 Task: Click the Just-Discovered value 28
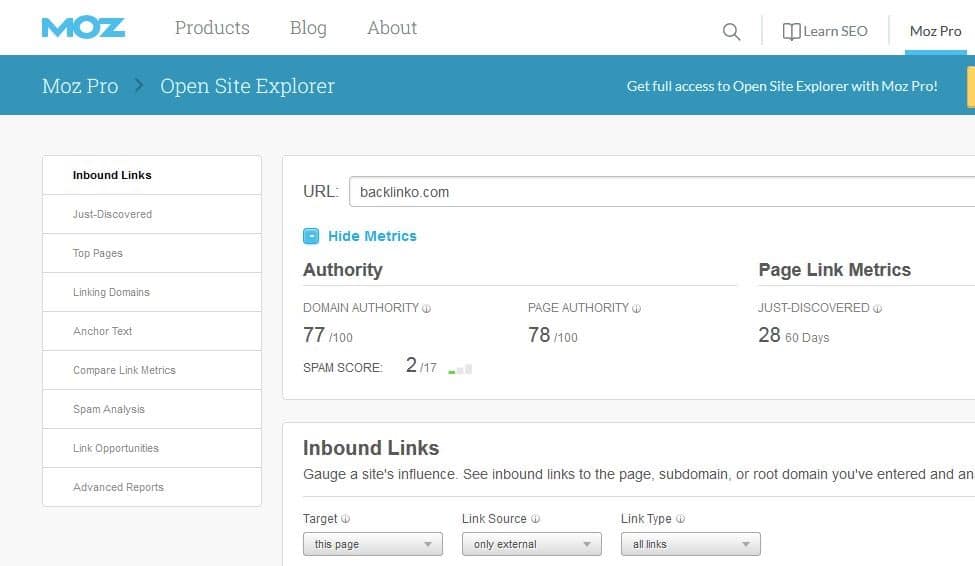[769, 335]
